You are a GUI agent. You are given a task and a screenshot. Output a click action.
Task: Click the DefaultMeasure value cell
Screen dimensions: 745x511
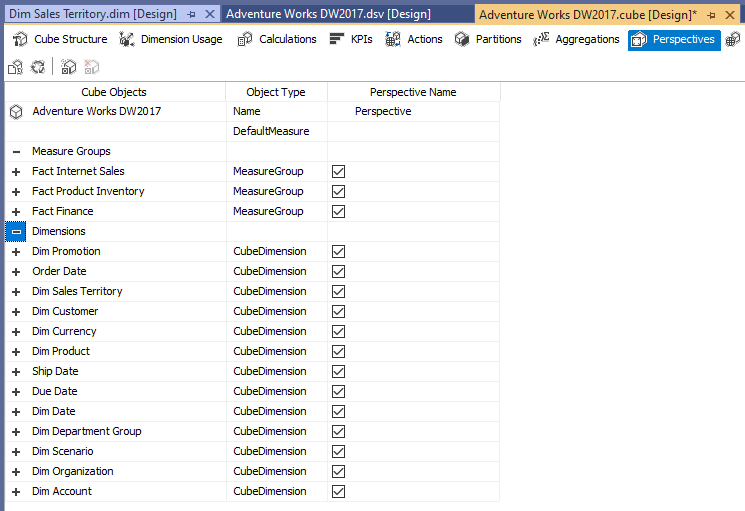(x=413, y=132)
